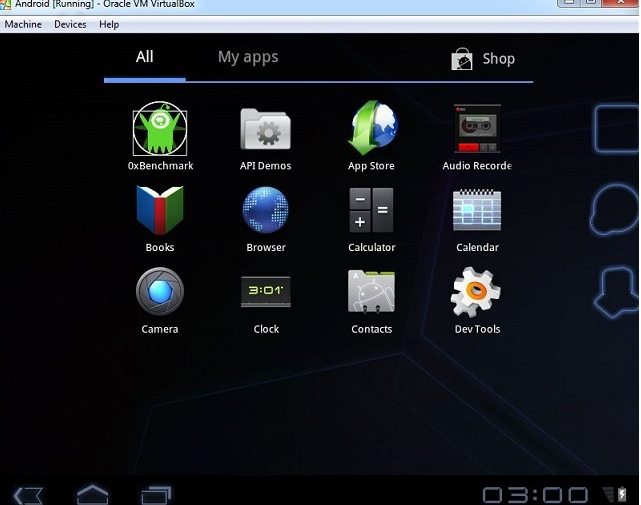Launch the Camera lens icon

pos(160,291)
